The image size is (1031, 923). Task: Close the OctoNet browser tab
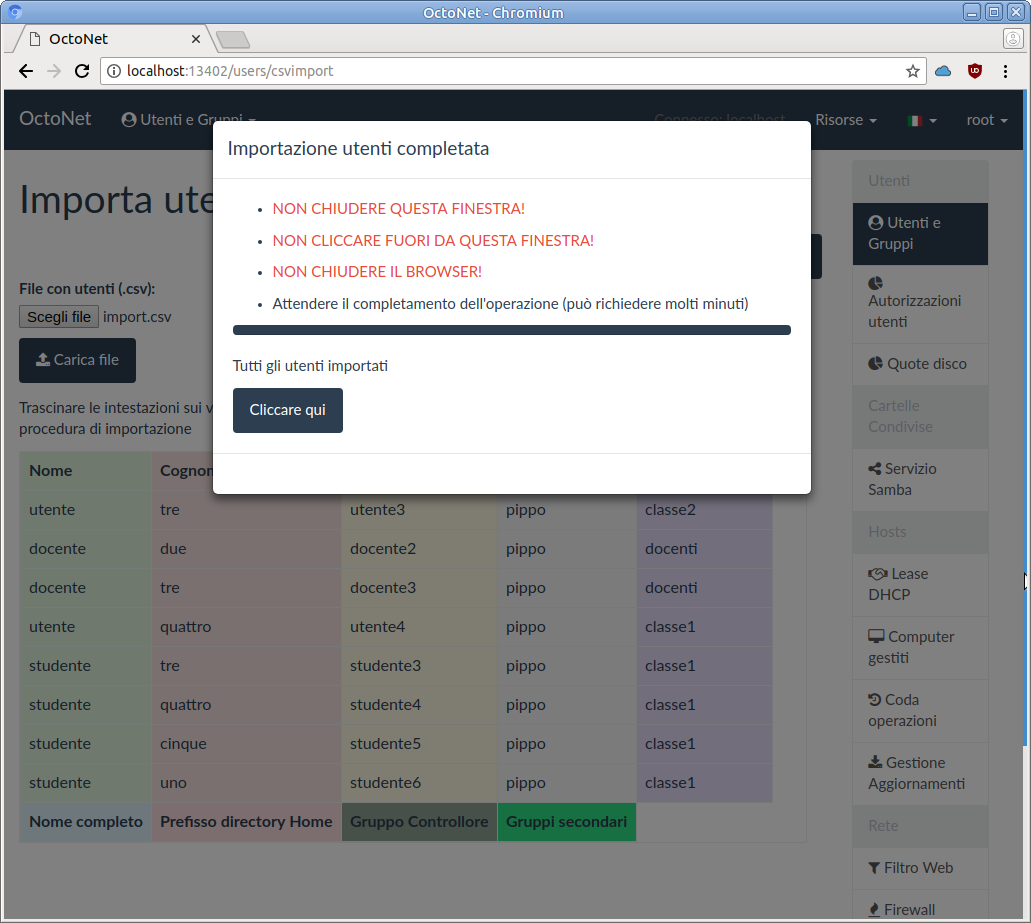point(195,39)
